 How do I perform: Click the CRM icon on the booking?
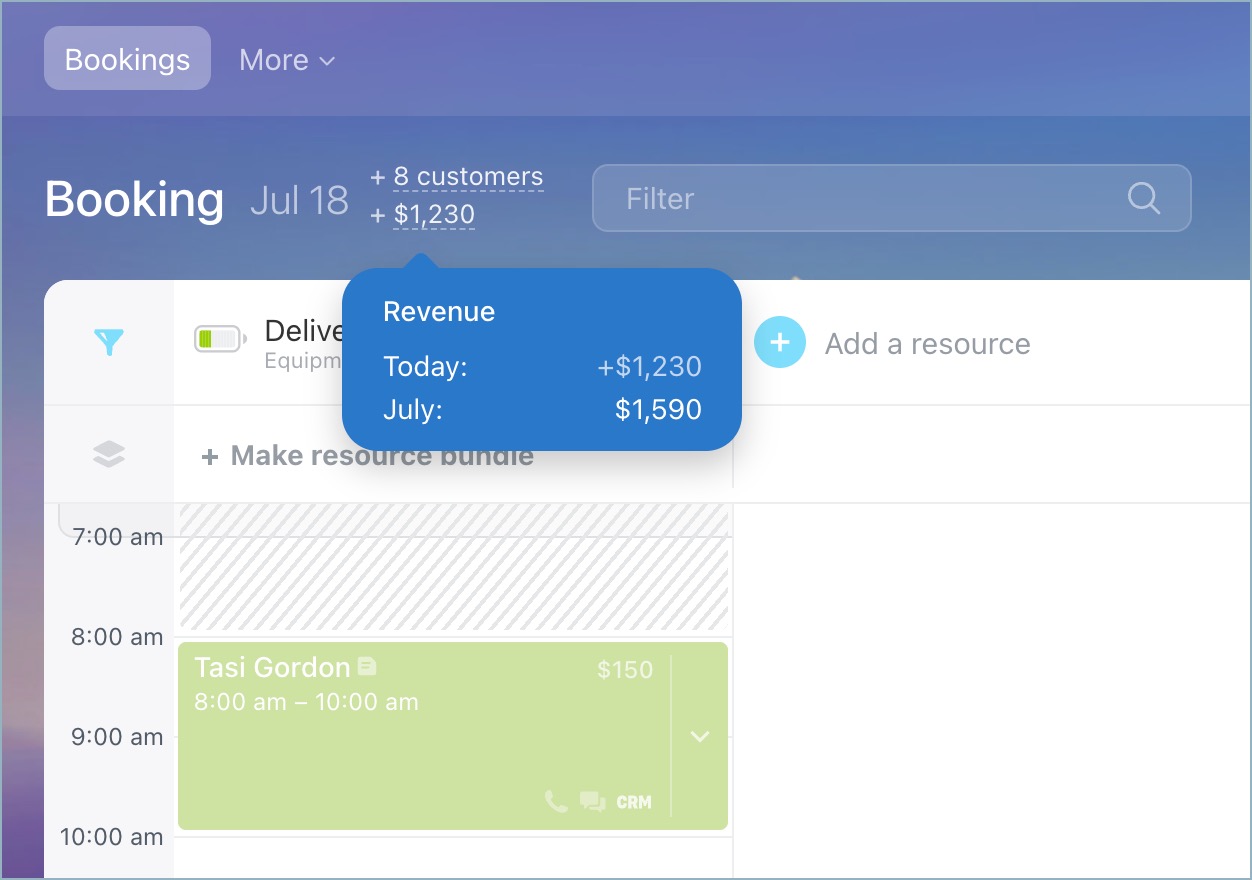click(x=634, y=802)
